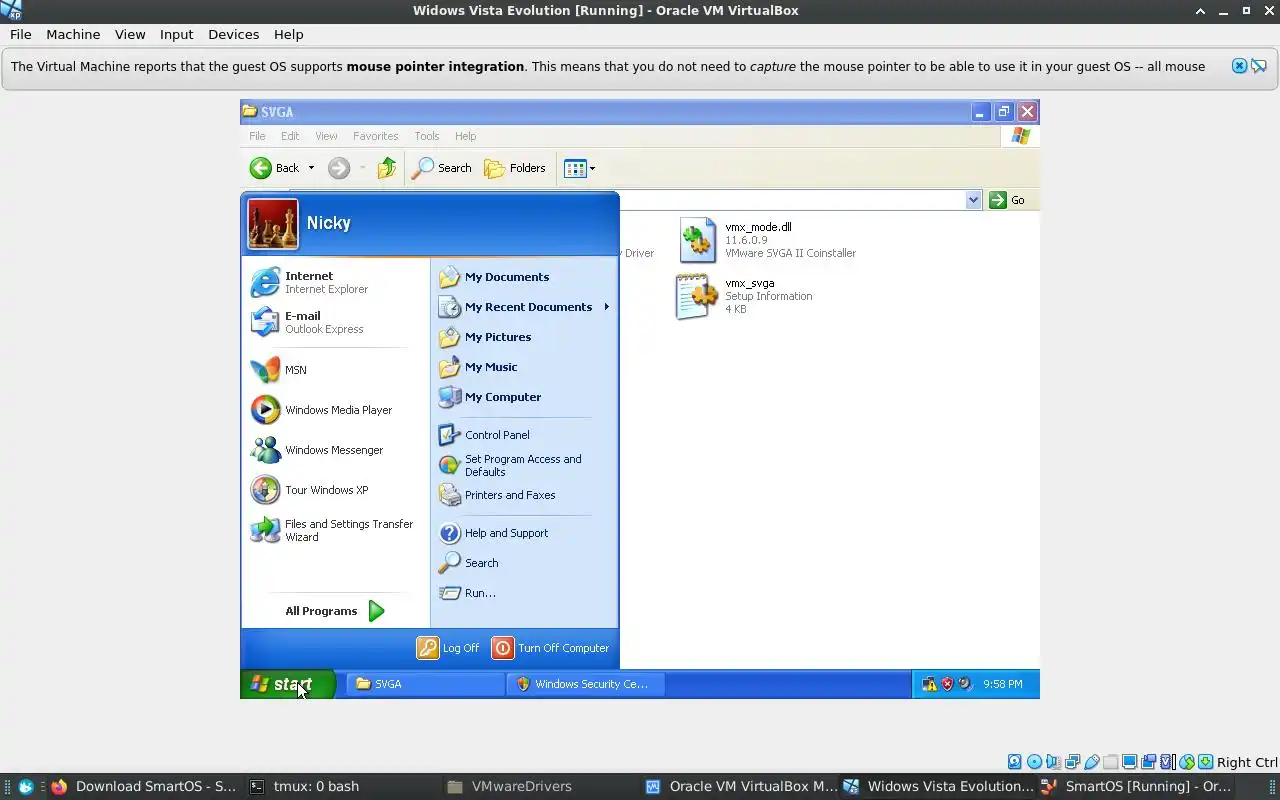Viewport: 1280px width, 800px height.
Task: Click the network warning tray icon
Action: point(929,684)
